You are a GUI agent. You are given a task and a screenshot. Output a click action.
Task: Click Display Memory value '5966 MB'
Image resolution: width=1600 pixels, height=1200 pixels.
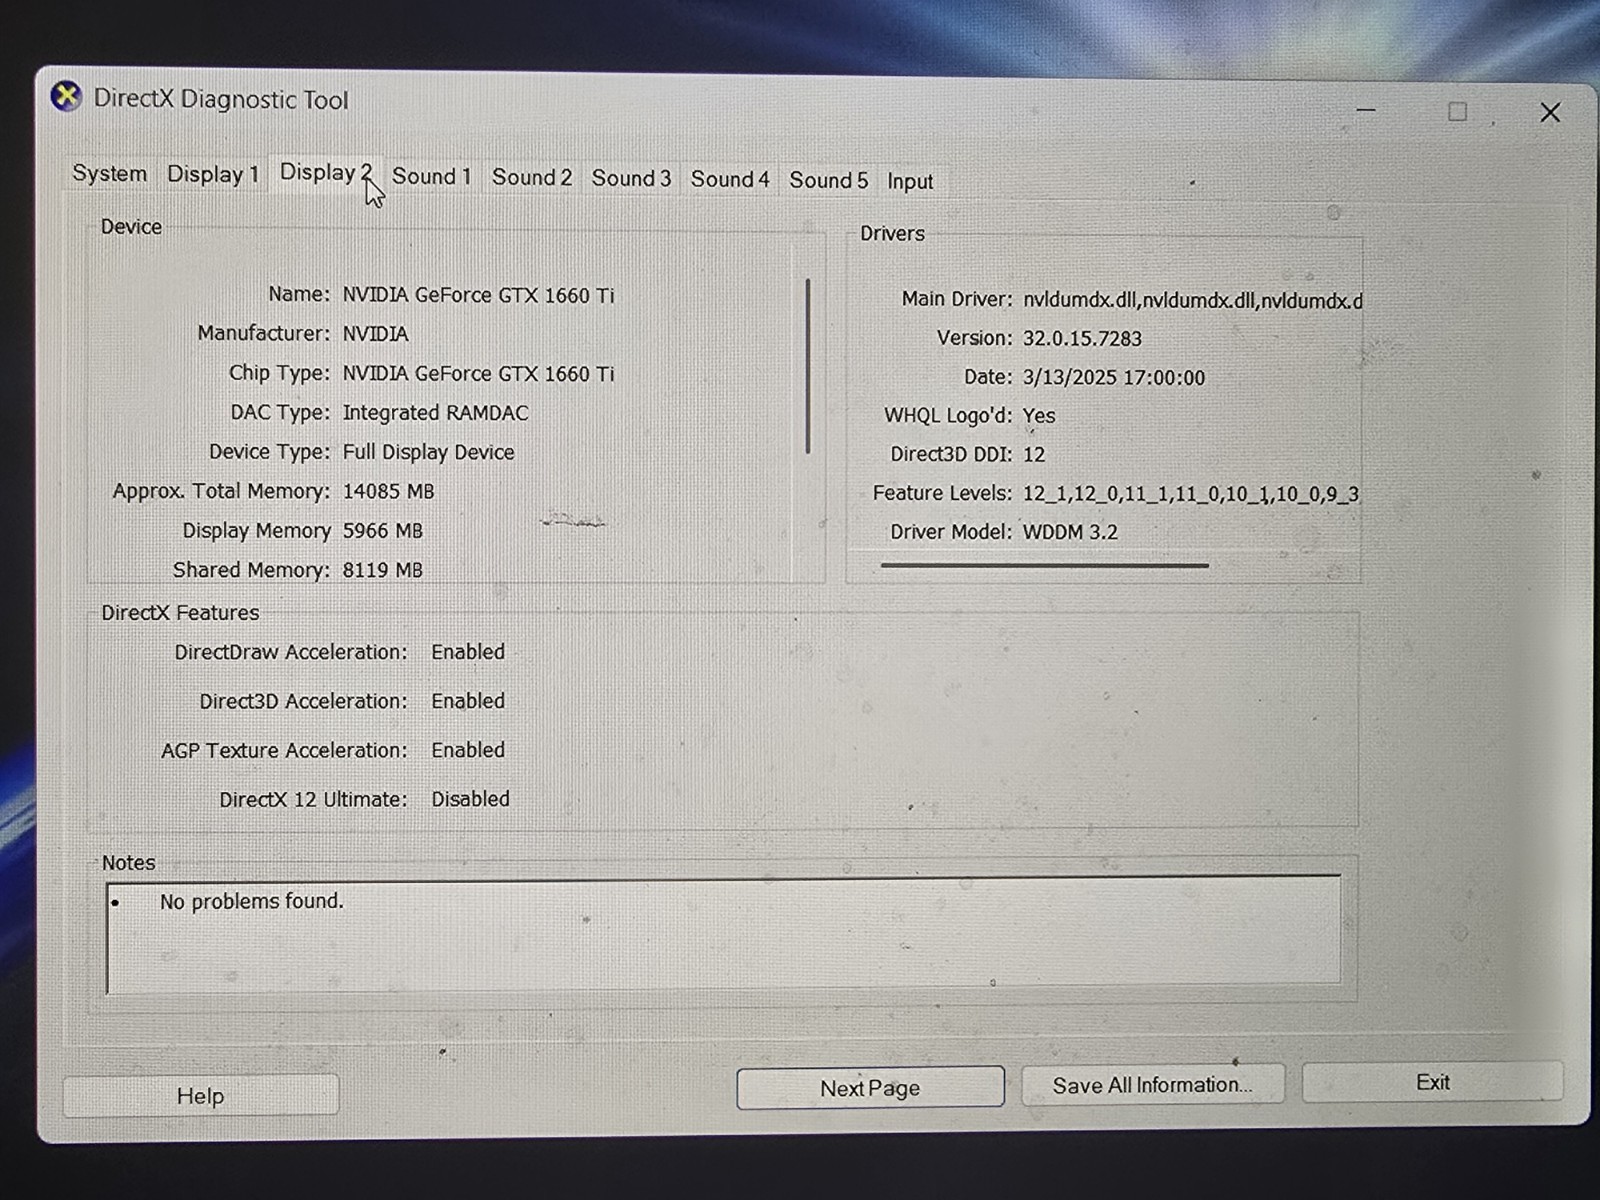click(x=382, y=531)
